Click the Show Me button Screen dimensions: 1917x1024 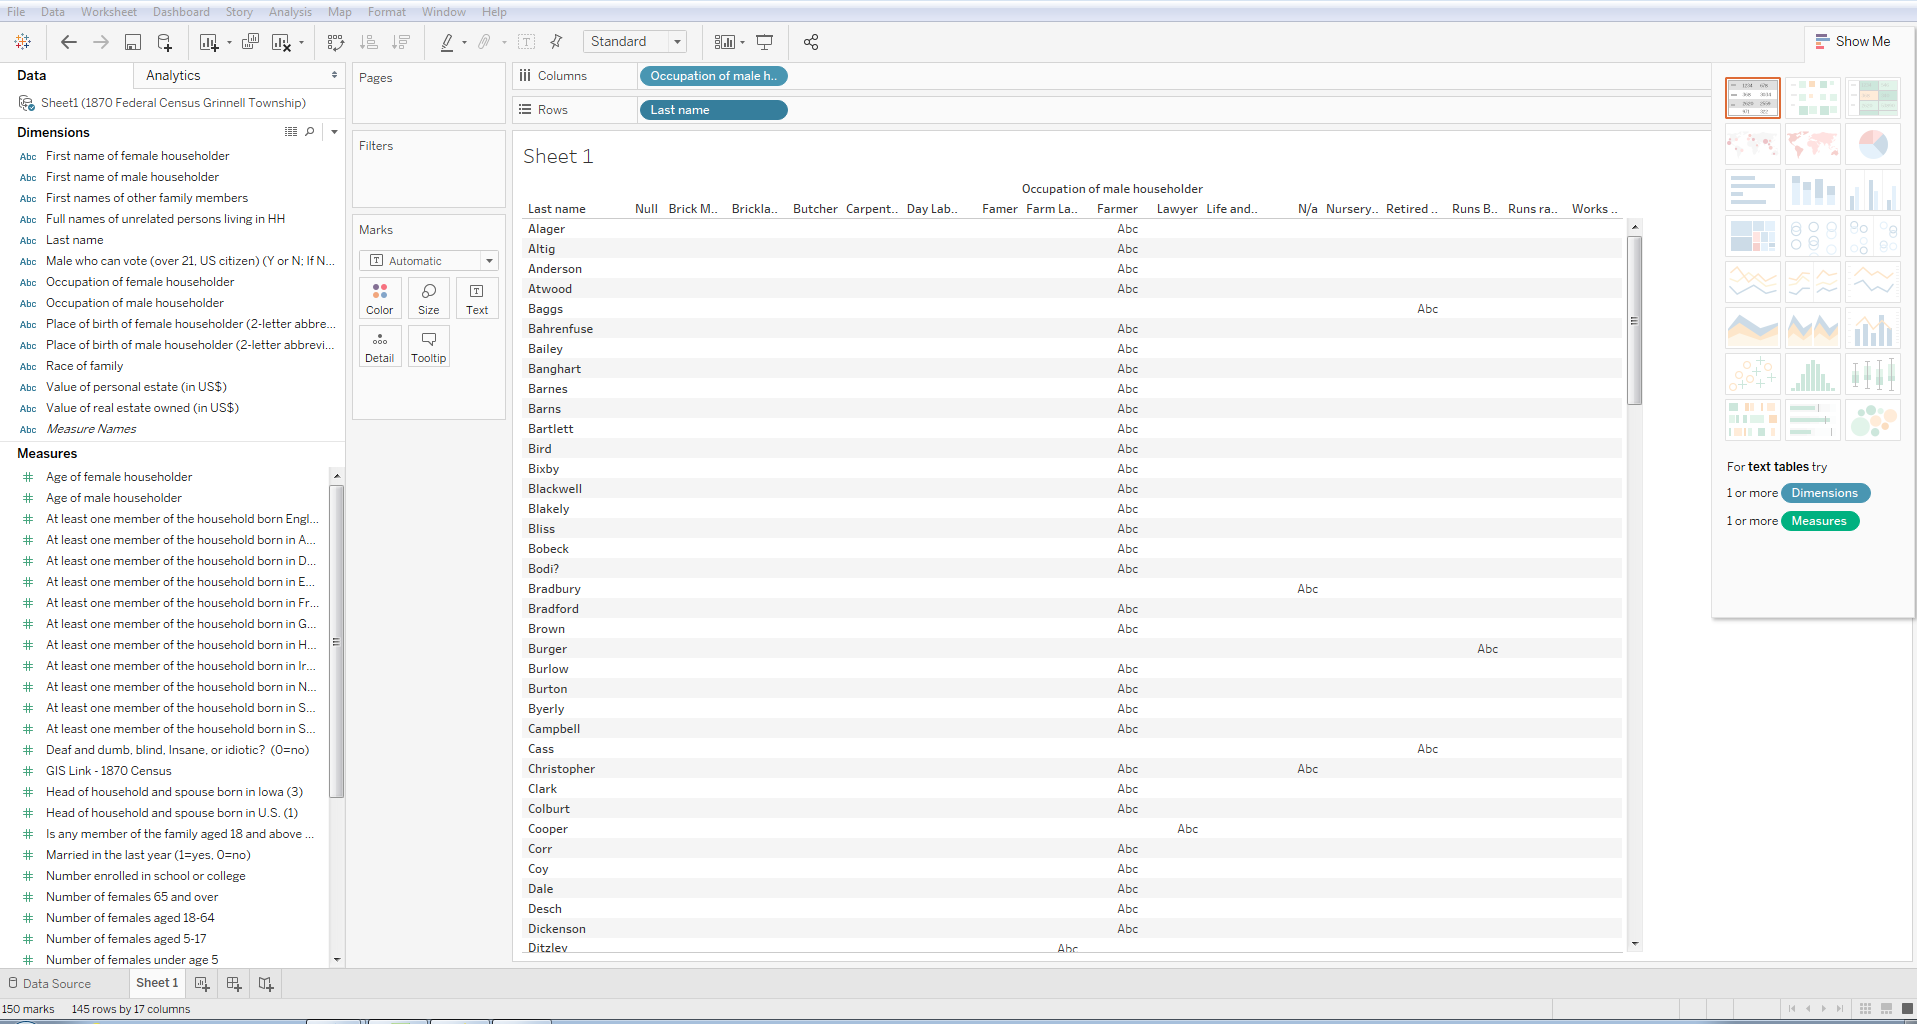pyautogui.click(x=1853, y=42)
